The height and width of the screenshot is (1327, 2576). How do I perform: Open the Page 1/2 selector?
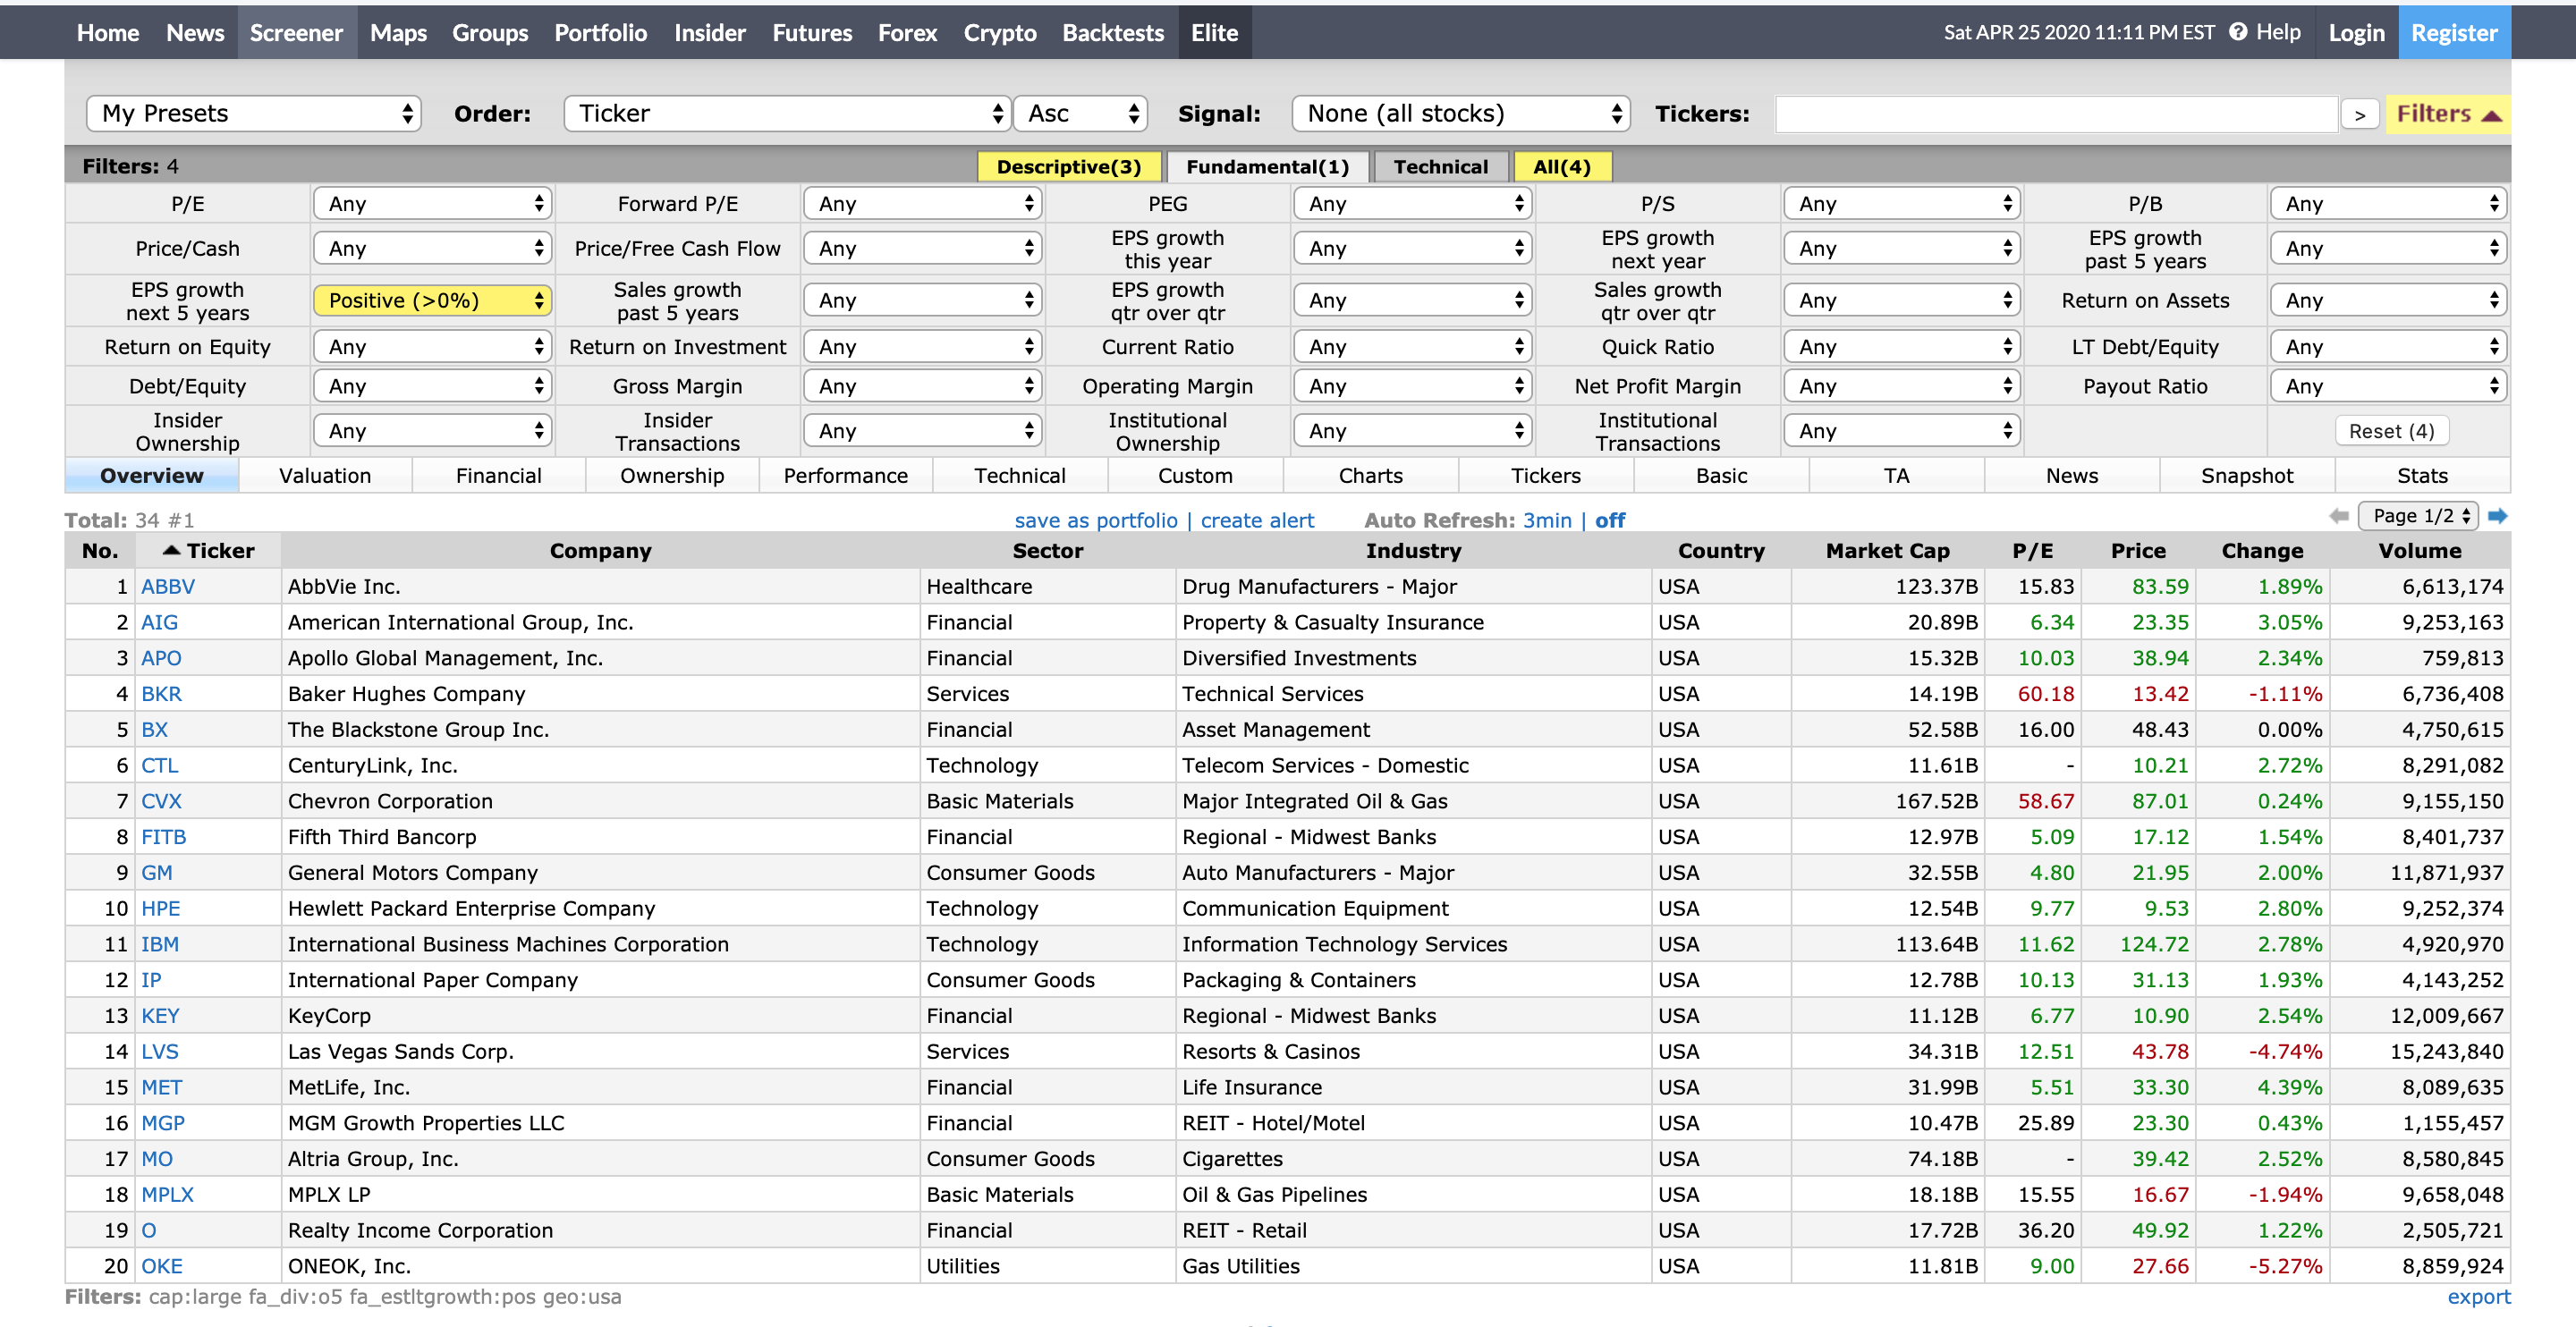pyautogui.click(x=2418, y=516)
